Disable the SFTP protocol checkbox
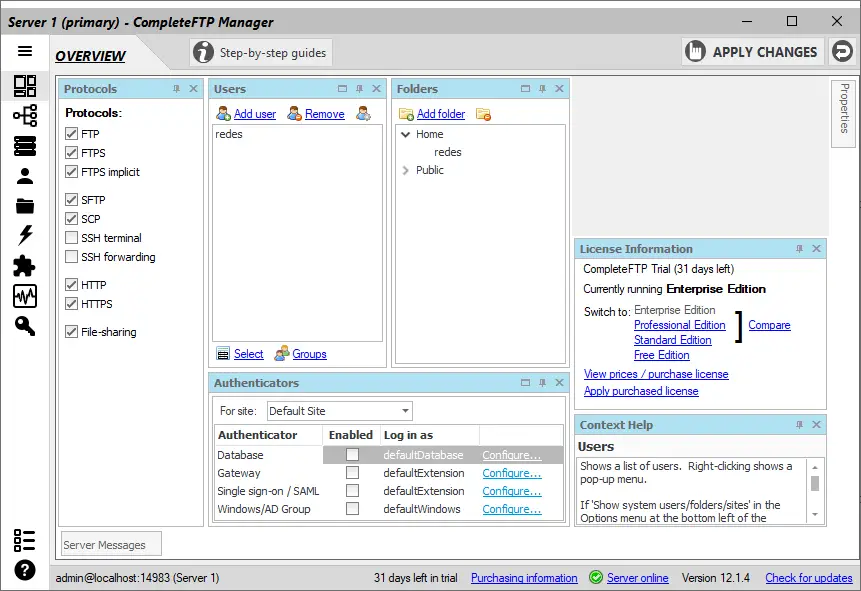The image size is (861, 591). click(71, 199)
